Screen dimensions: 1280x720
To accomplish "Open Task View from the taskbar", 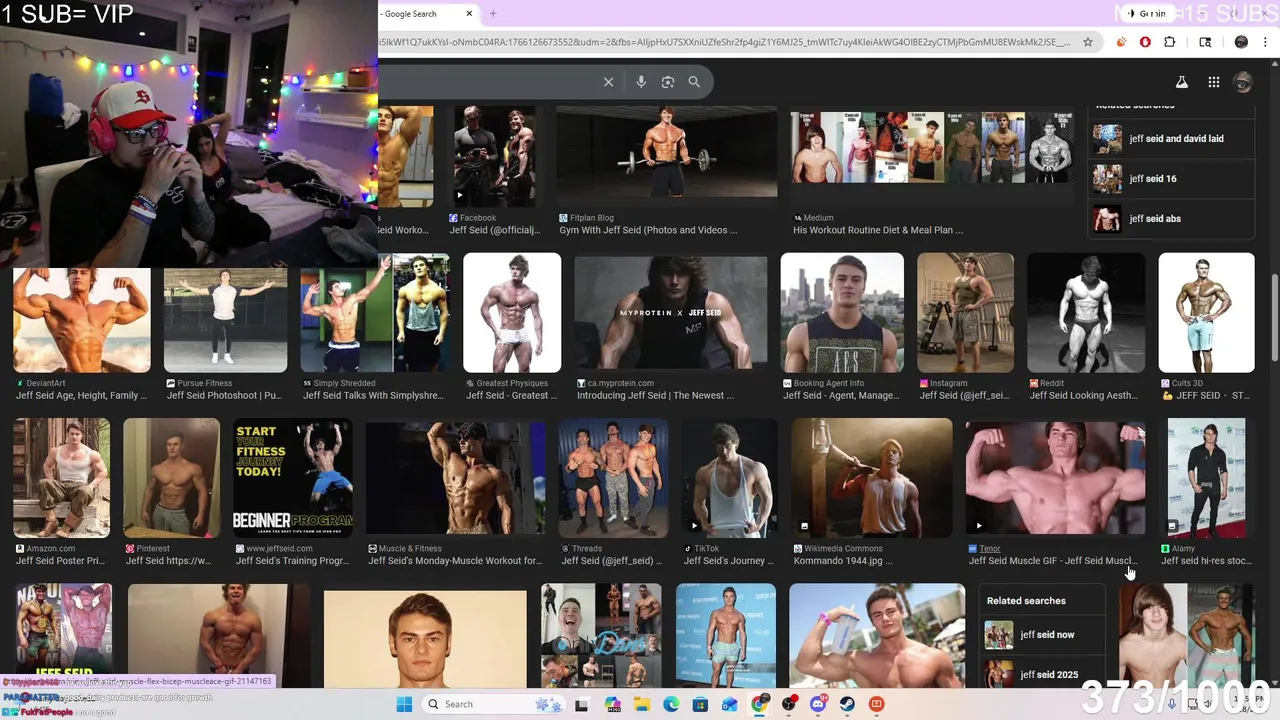I will click(582, 704).
